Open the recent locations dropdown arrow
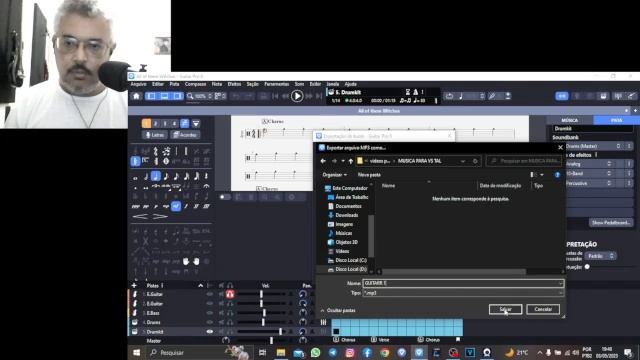The image size is (640, 360). 343,161
